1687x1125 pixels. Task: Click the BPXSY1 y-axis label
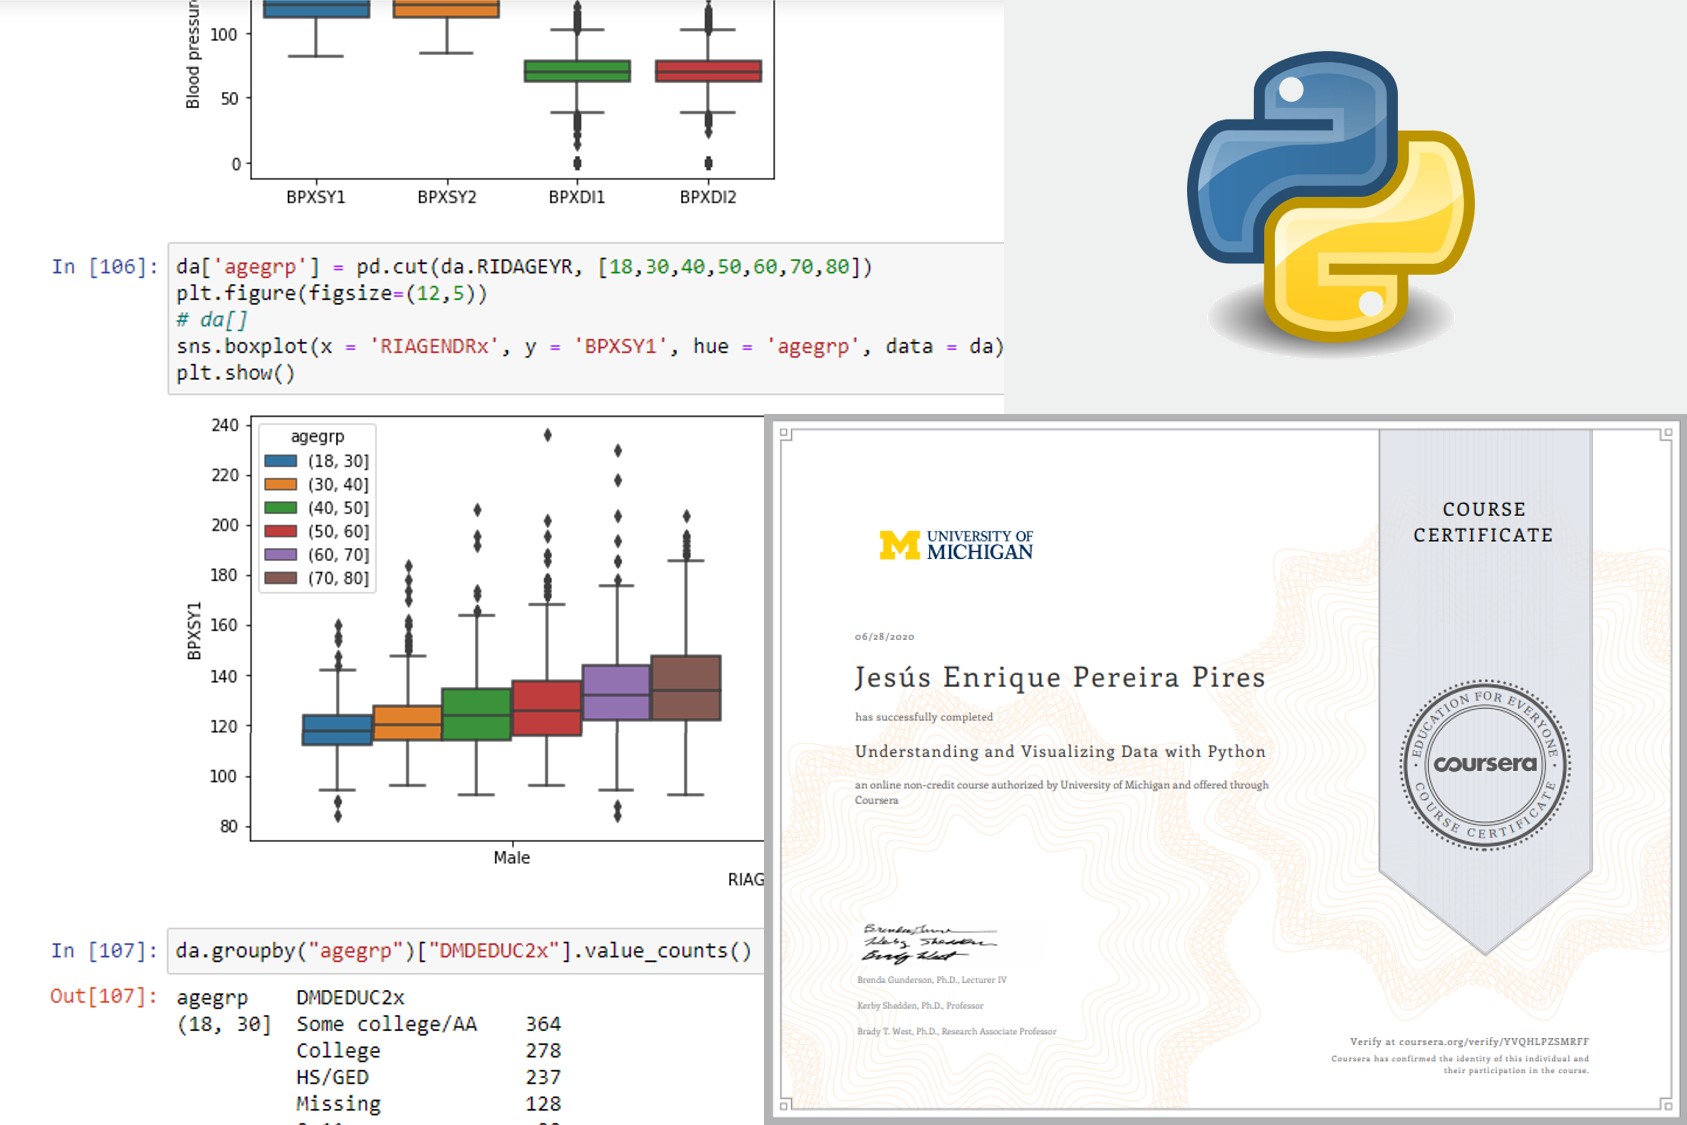point(194,631)
